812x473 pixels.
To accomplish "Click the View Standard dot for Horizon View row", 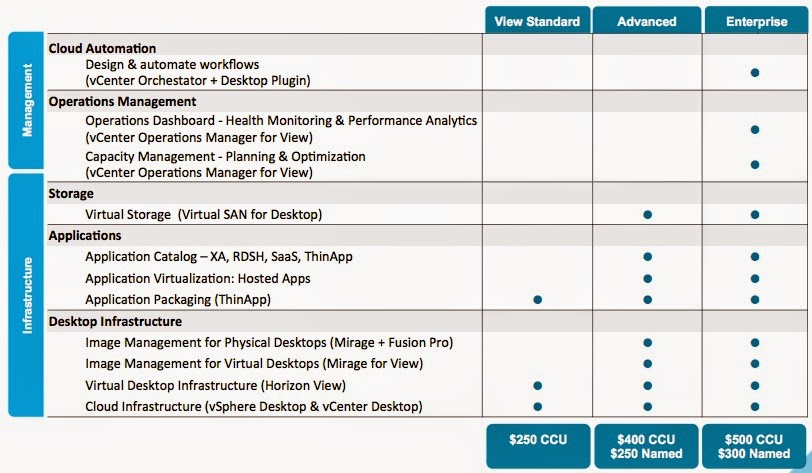I will (x=538, y=385).
